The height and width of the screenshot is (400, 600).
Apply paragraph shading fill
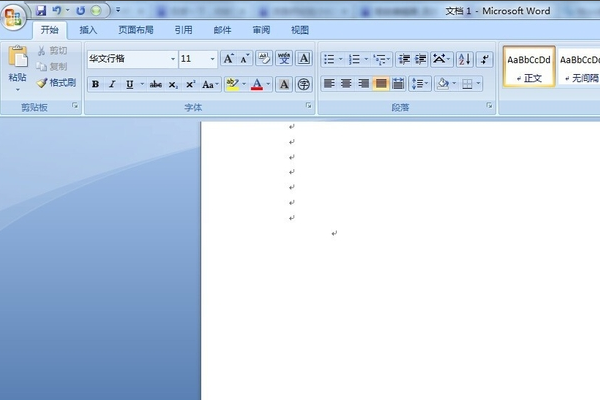(443, 83)
